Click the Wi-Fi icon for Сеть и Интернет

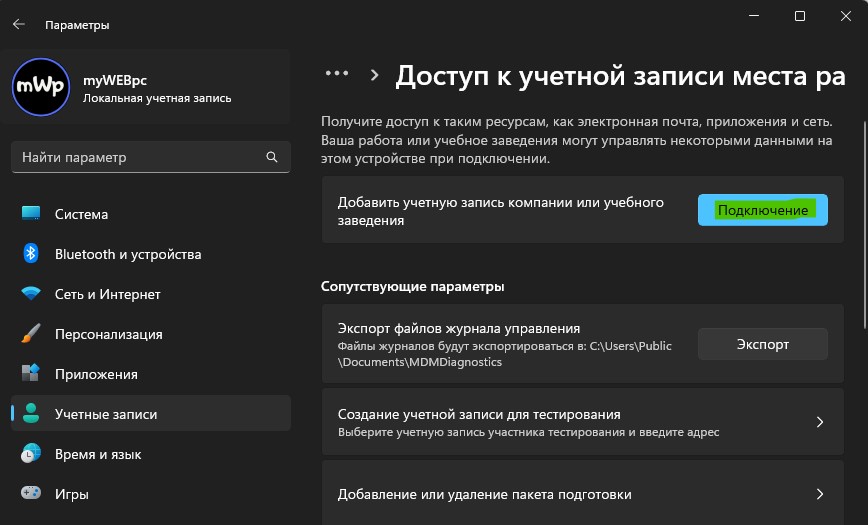(31, 294)
